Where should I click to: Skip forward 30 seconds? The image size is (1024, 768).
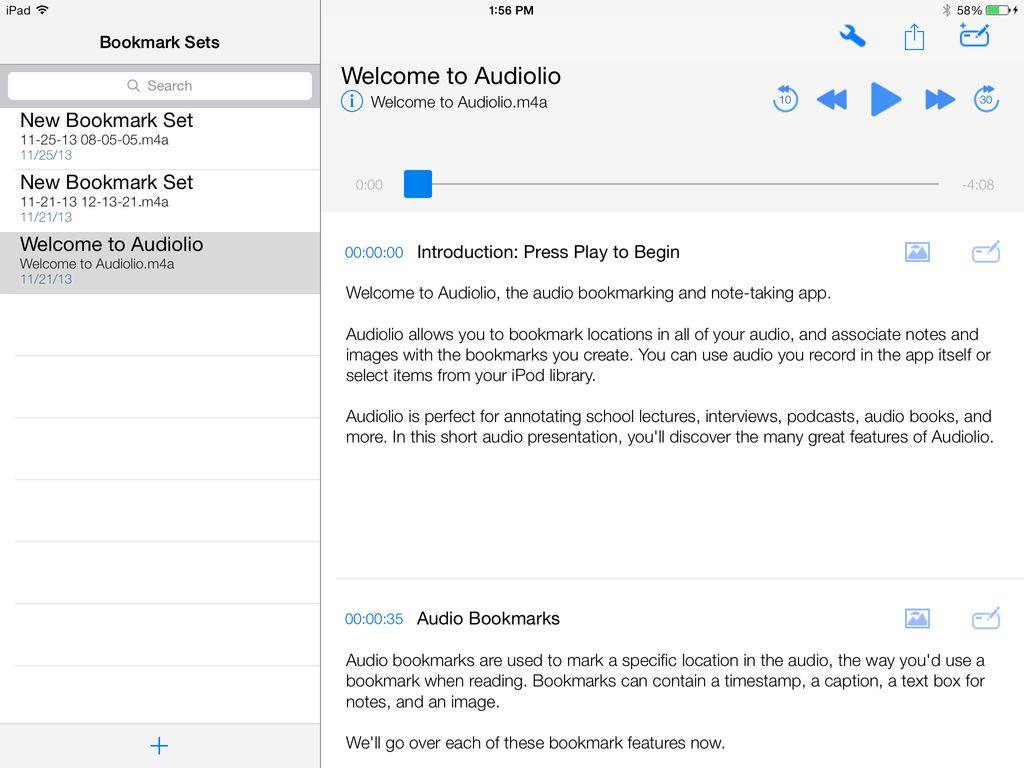point(986,99)
